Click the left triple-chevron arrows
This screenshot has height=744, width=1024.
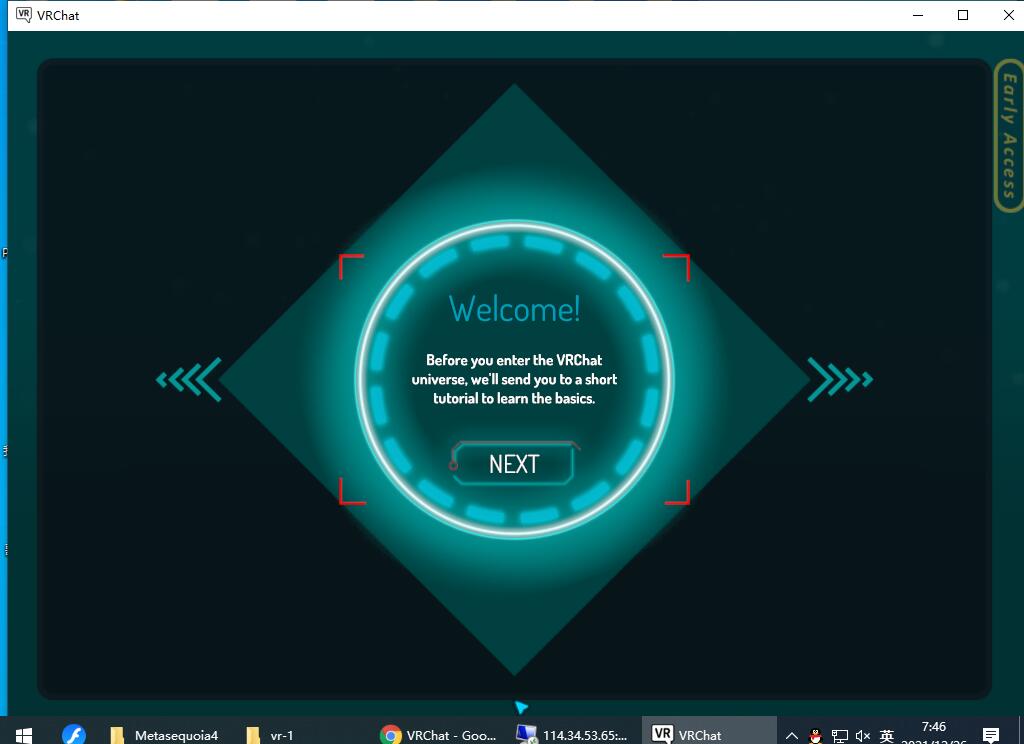point(189,379)
